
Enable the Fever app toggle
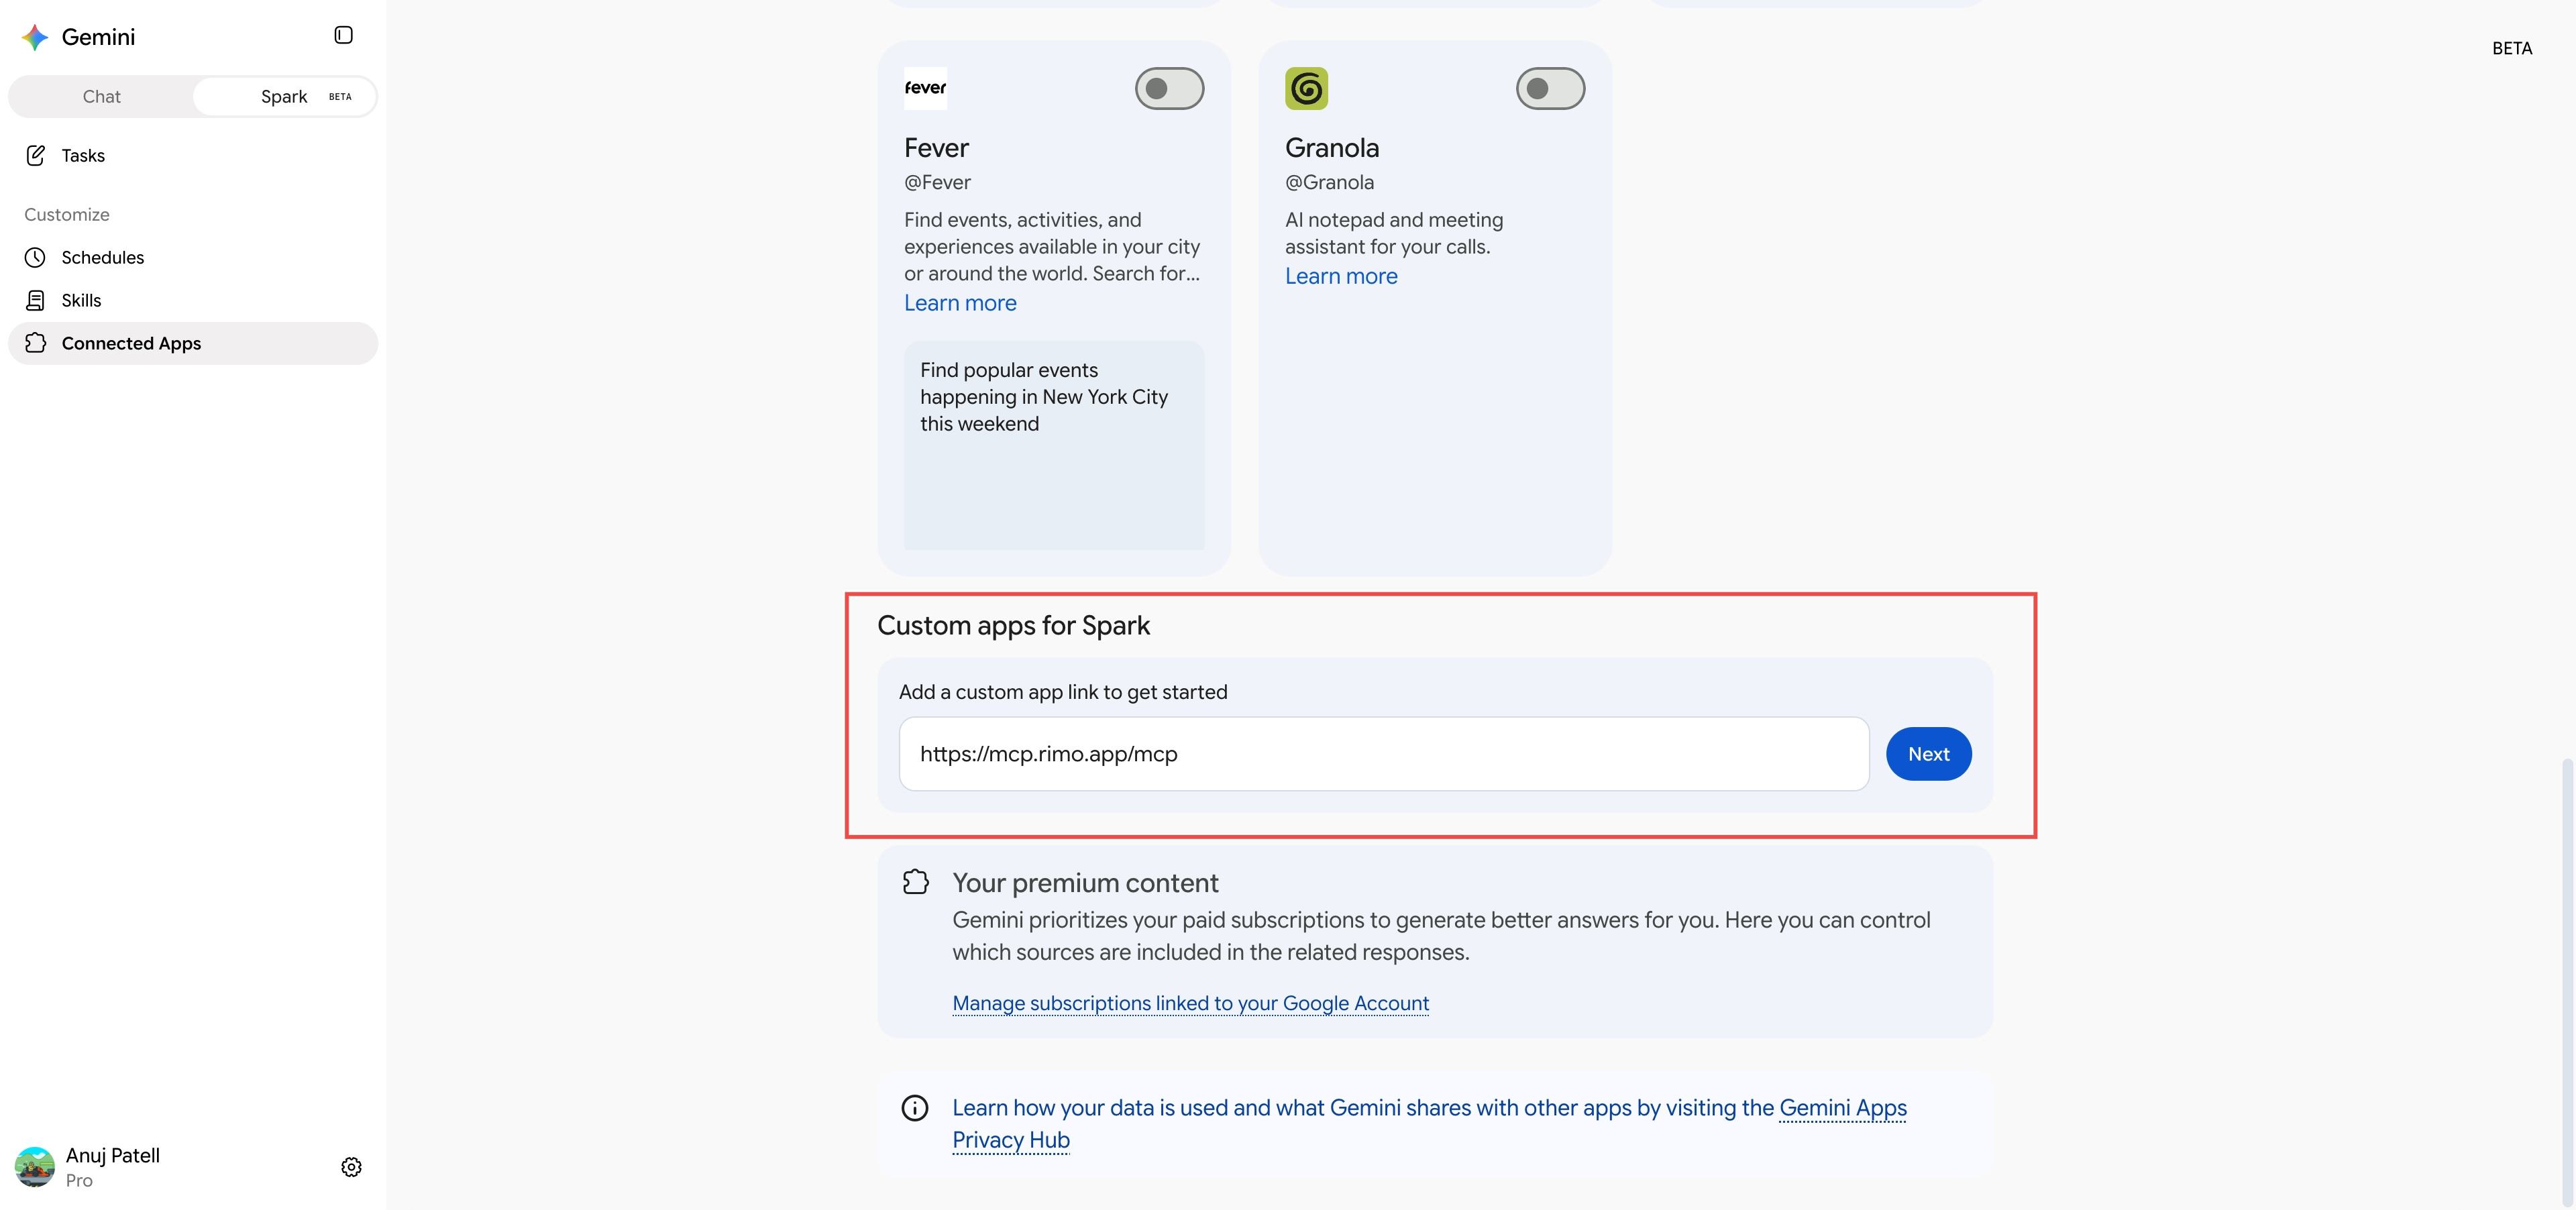[1169, 89]
